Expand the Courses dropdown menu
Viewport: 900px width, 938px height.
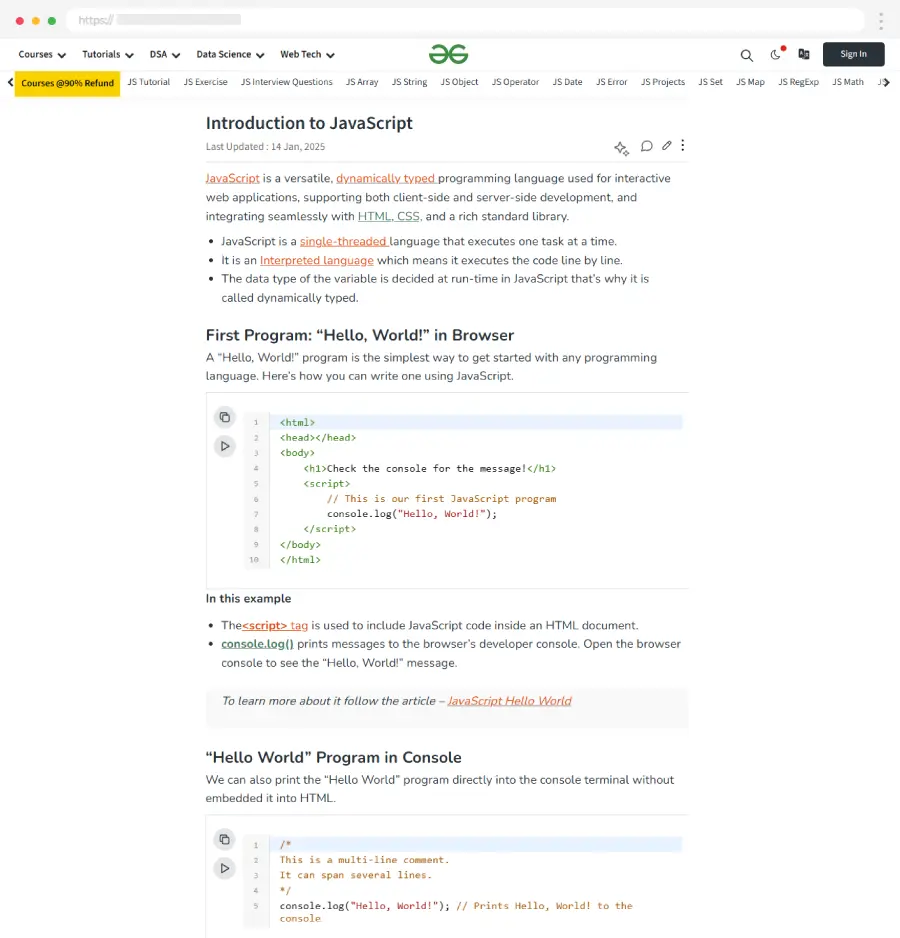coord(42,55)
